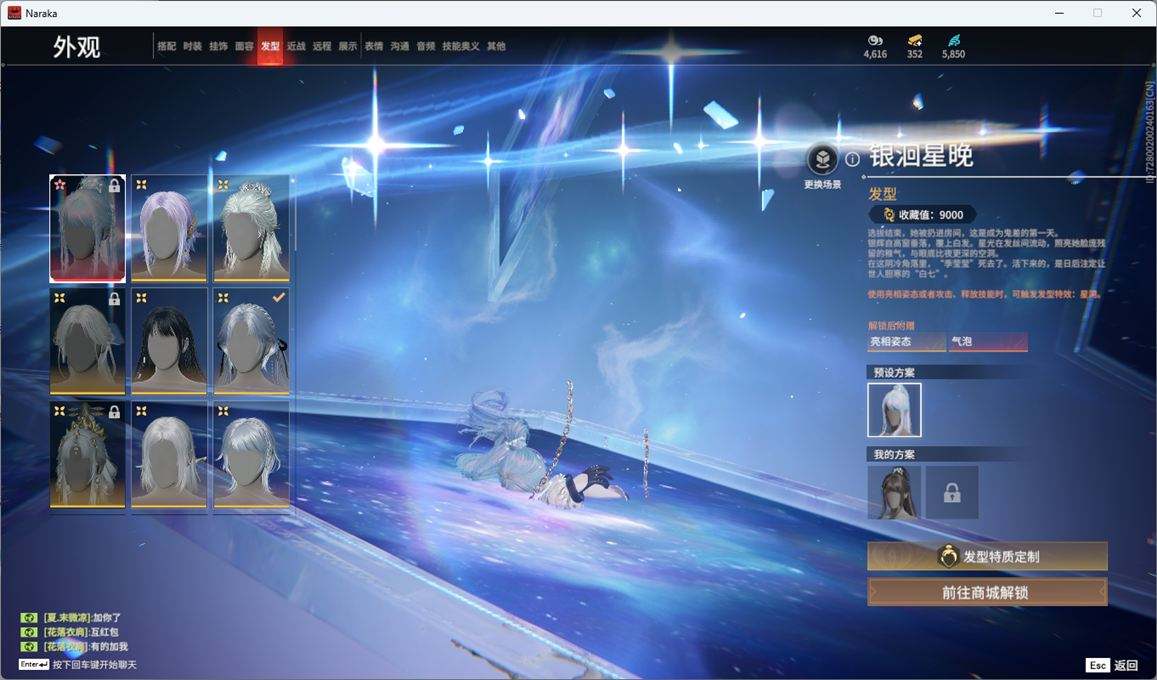Click the locked slot under 我的方案
This screenshot has height=680, width=1157.
click(x=951, y=492)
